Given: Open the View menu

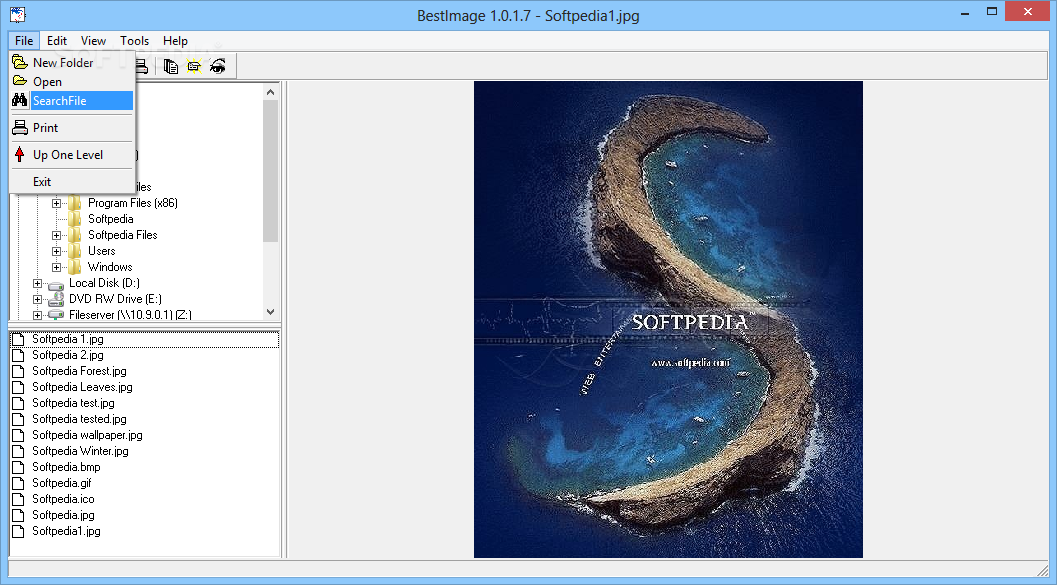Looking at the screenshot, I should pyautogui.click(x=93, y=40).
